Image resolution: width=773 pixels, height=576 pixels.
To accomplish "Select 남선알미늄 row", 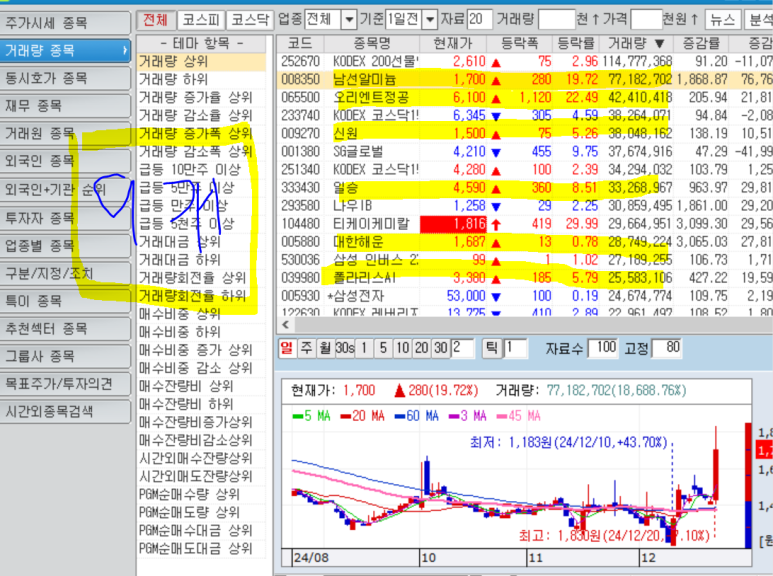I will [x=525, y=79].
